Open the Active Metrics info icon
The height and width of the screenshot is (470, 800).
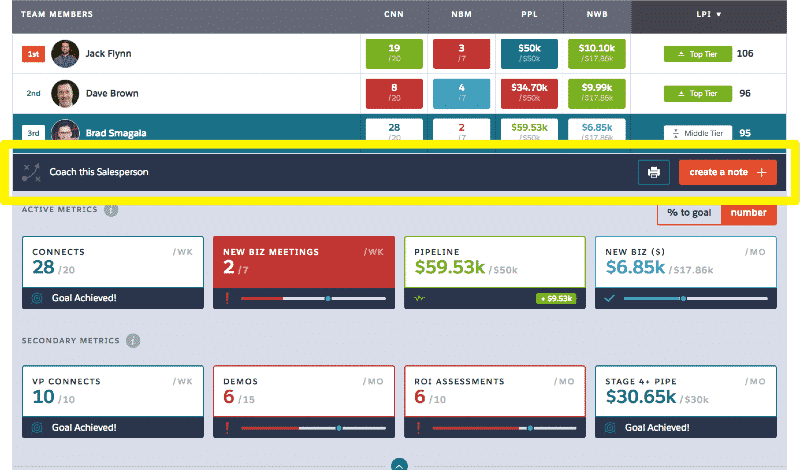[x=111, y=210]
